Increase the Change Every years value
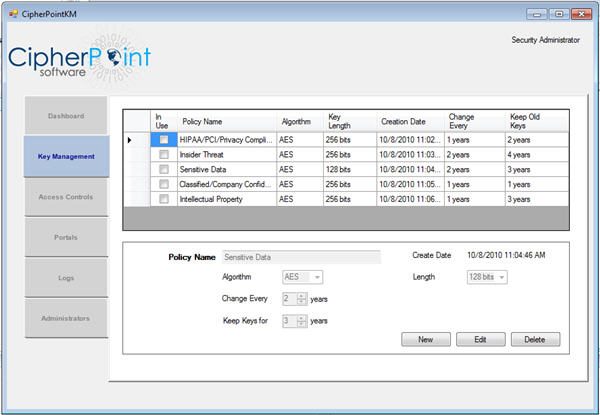This screenshot has width=600, height=415. click(x=302, y=296)
